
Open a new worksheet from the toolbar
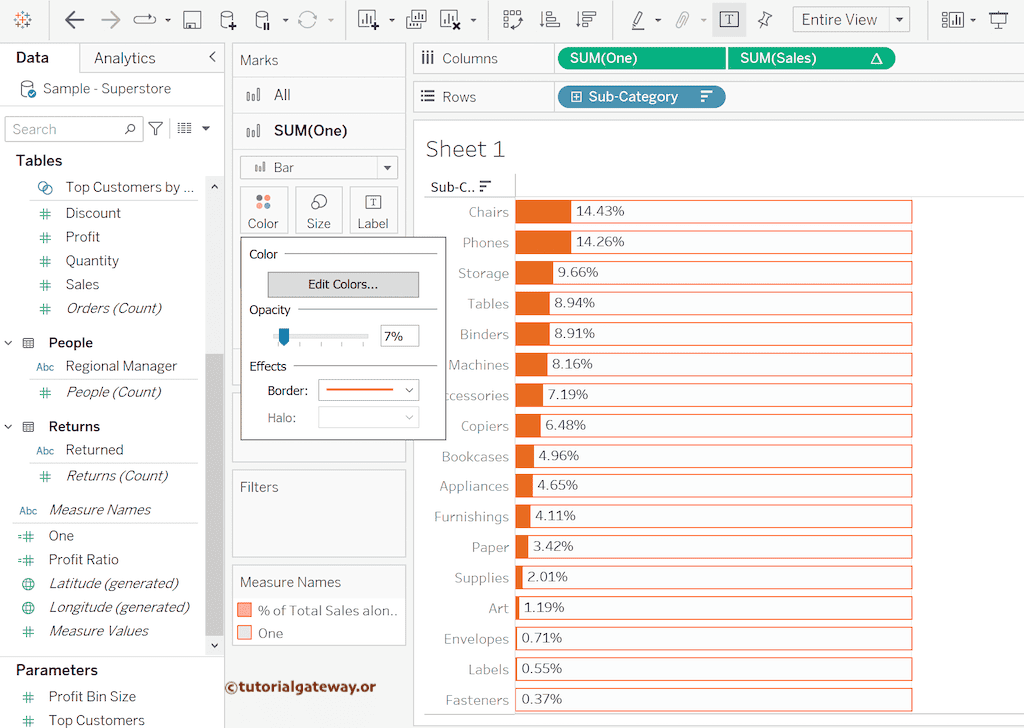click(366, 20)
